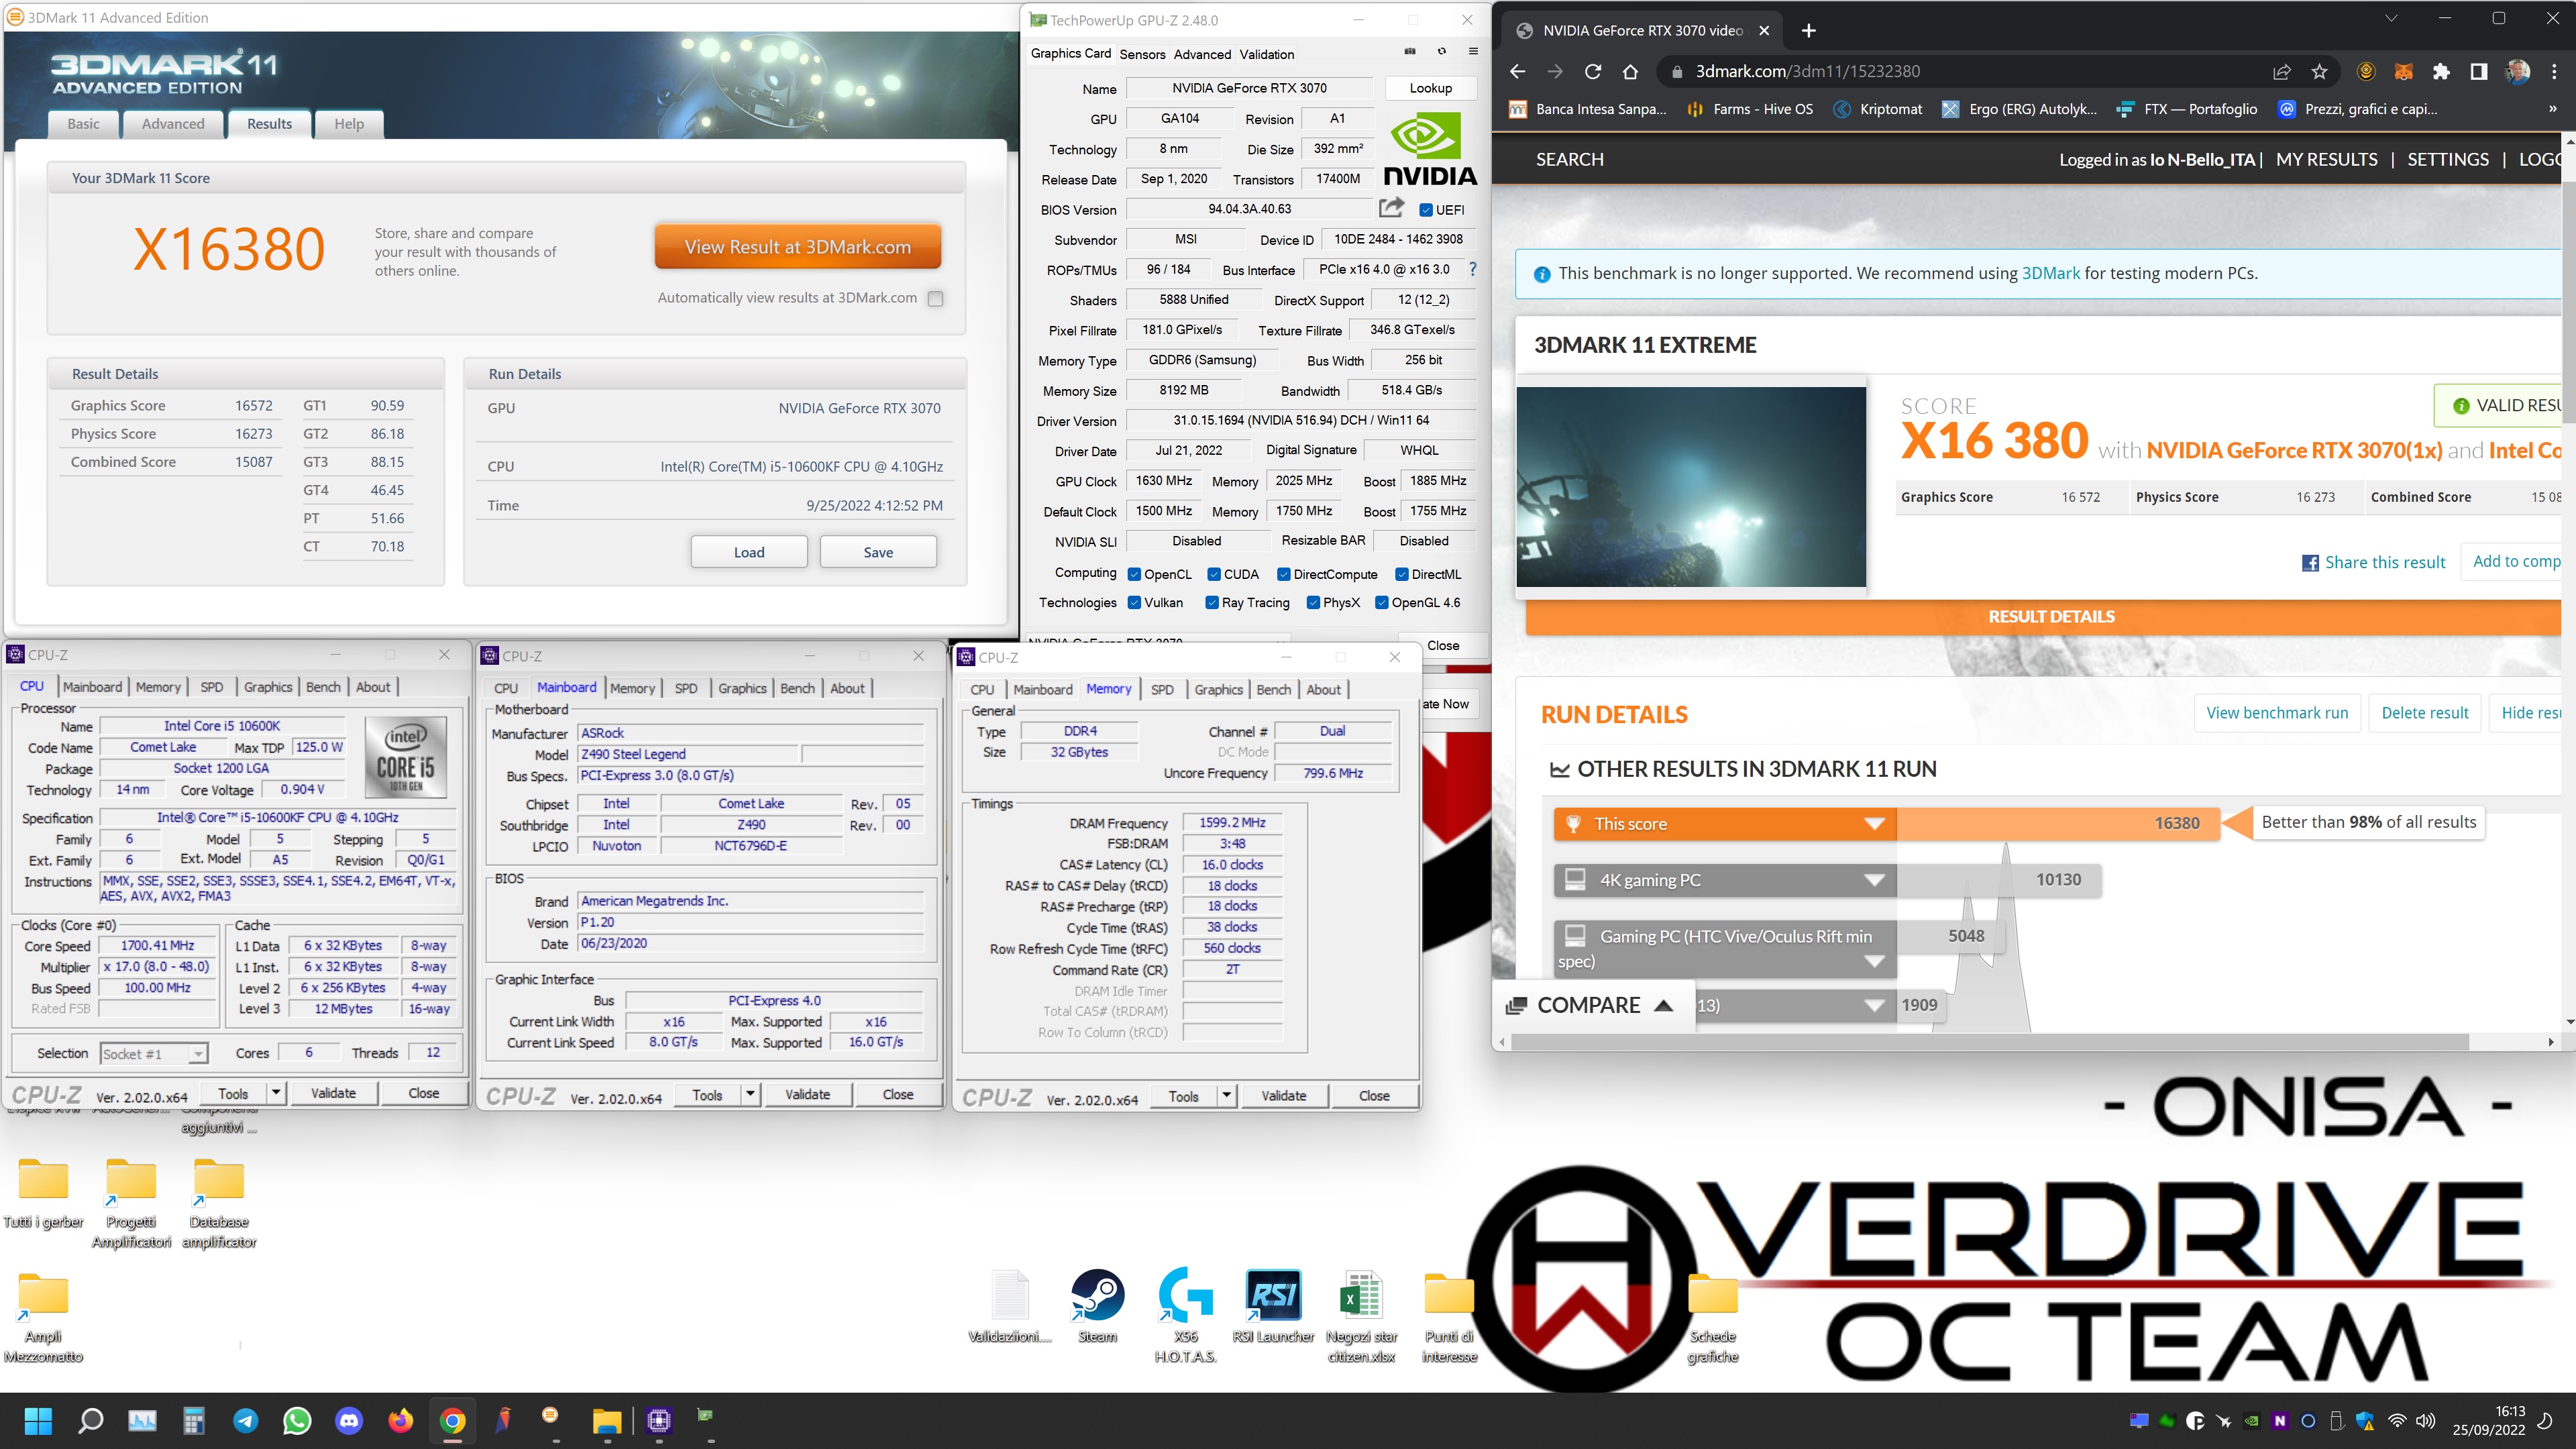Toggle the Ray Tracing checkbox
The image size is (2576, 1449).
1212,602
